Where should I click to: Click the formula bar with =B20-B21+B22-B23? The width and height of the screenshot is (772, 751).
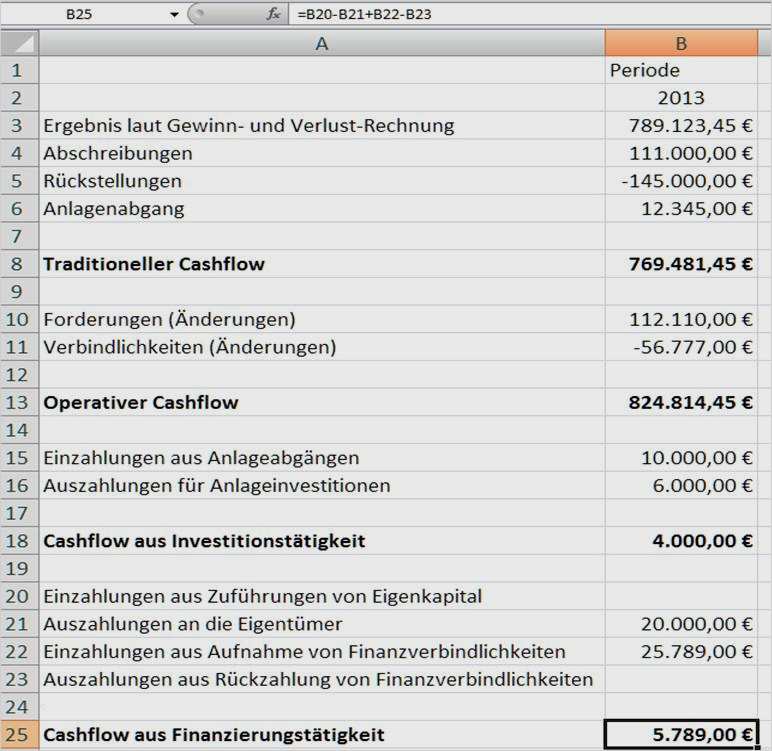[x=529, y=14]
